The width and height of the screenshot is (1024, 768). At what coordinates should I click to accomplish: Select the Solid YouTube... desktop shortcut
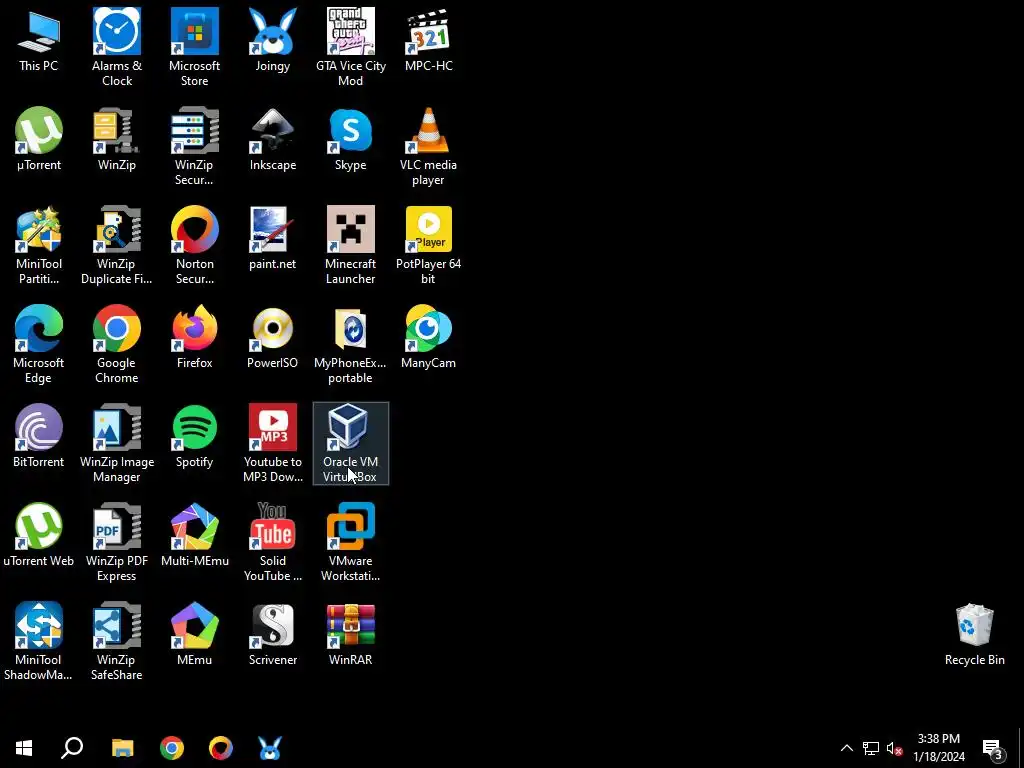coord(272,543)
